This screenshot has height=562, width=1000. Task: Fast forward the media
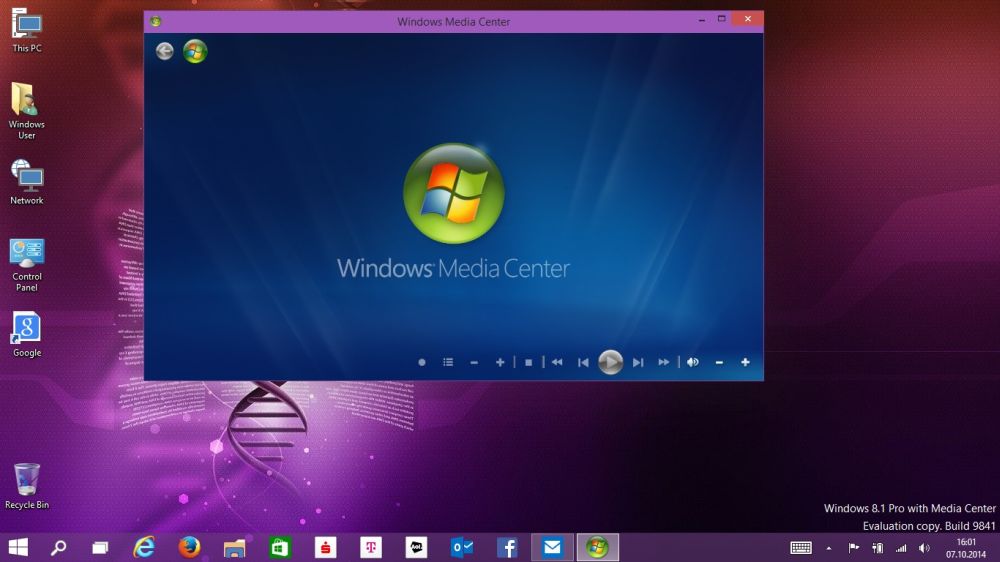[664, 362]
